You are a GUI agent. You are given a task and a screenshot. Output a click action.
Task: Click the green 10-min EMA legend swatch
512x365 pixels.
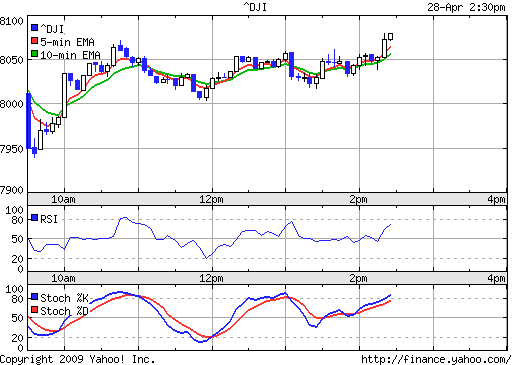pos(34,54)
